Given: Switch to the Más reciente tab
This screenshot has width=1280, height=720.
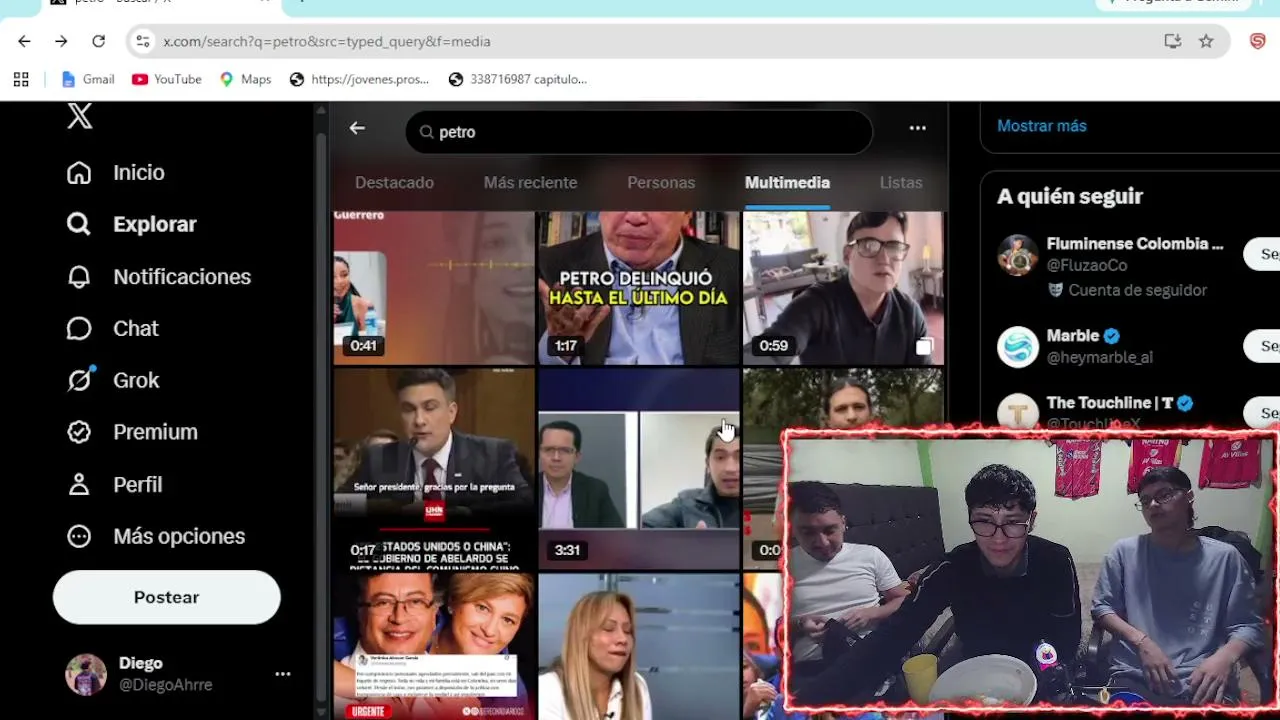Looking at the screenshot, I should pyautogui.click(x=530, y=182).
